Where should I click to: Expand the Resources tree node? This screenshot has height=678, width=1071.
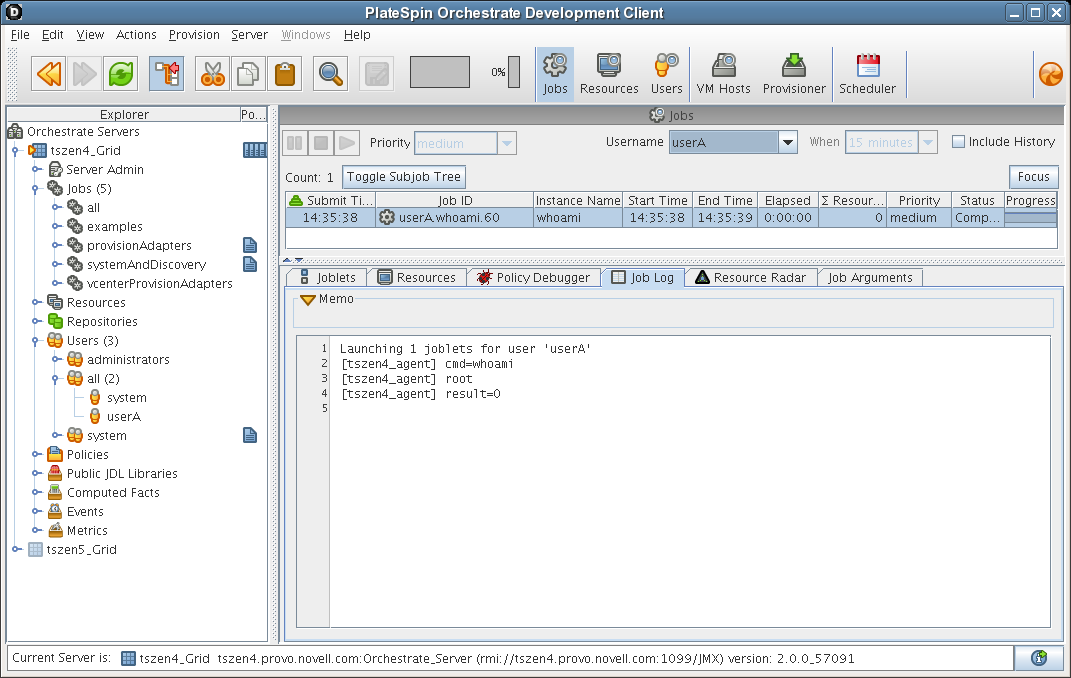point(36,302)
